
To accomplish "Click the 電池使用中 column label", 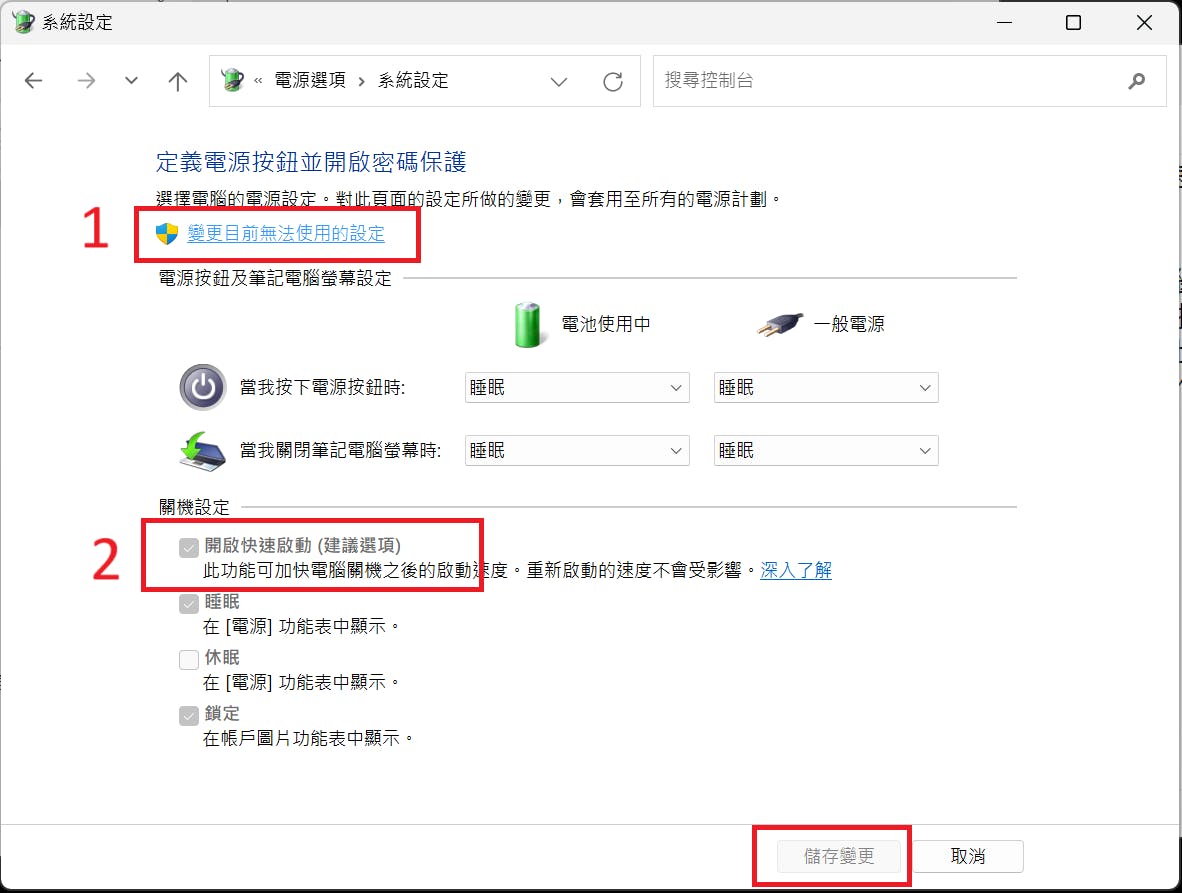I will pos(606,324).
